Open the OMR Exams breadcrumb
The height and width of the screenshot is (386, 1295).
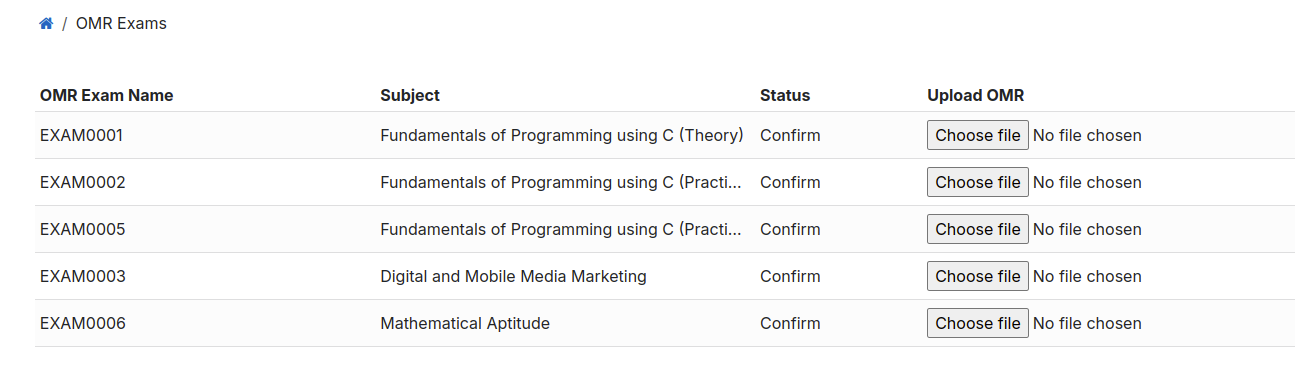click(121, 23)
